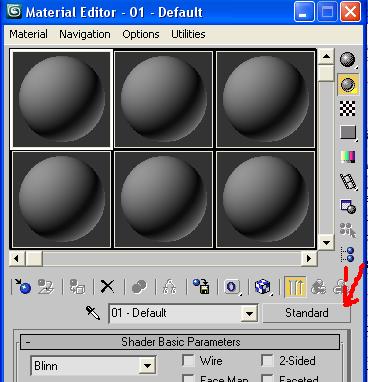Click the Sample Type sphere icon

click(348, 59)
